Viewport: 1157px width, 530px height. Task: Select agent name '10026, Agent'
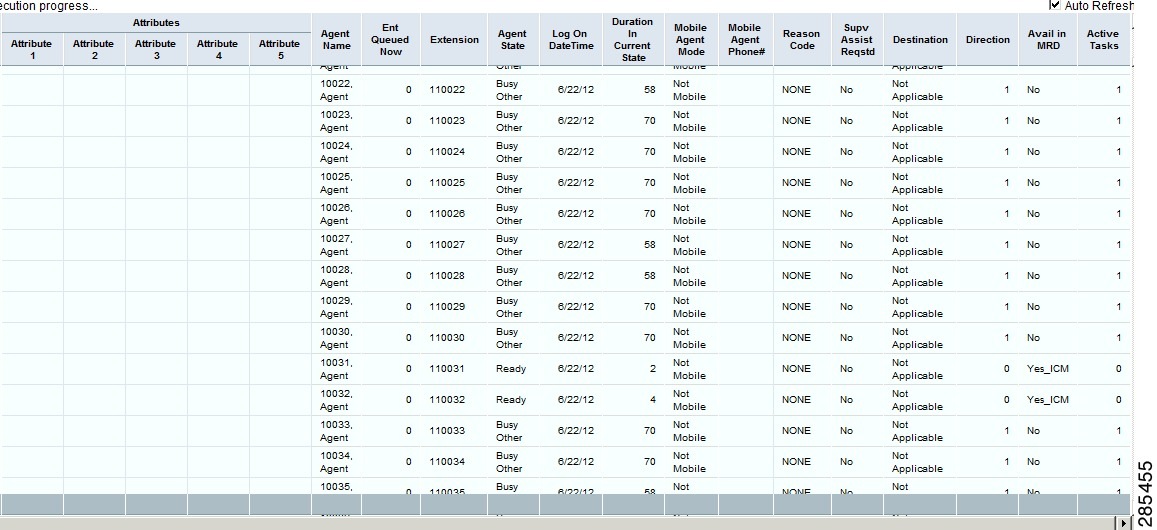[x=336, y=214]
